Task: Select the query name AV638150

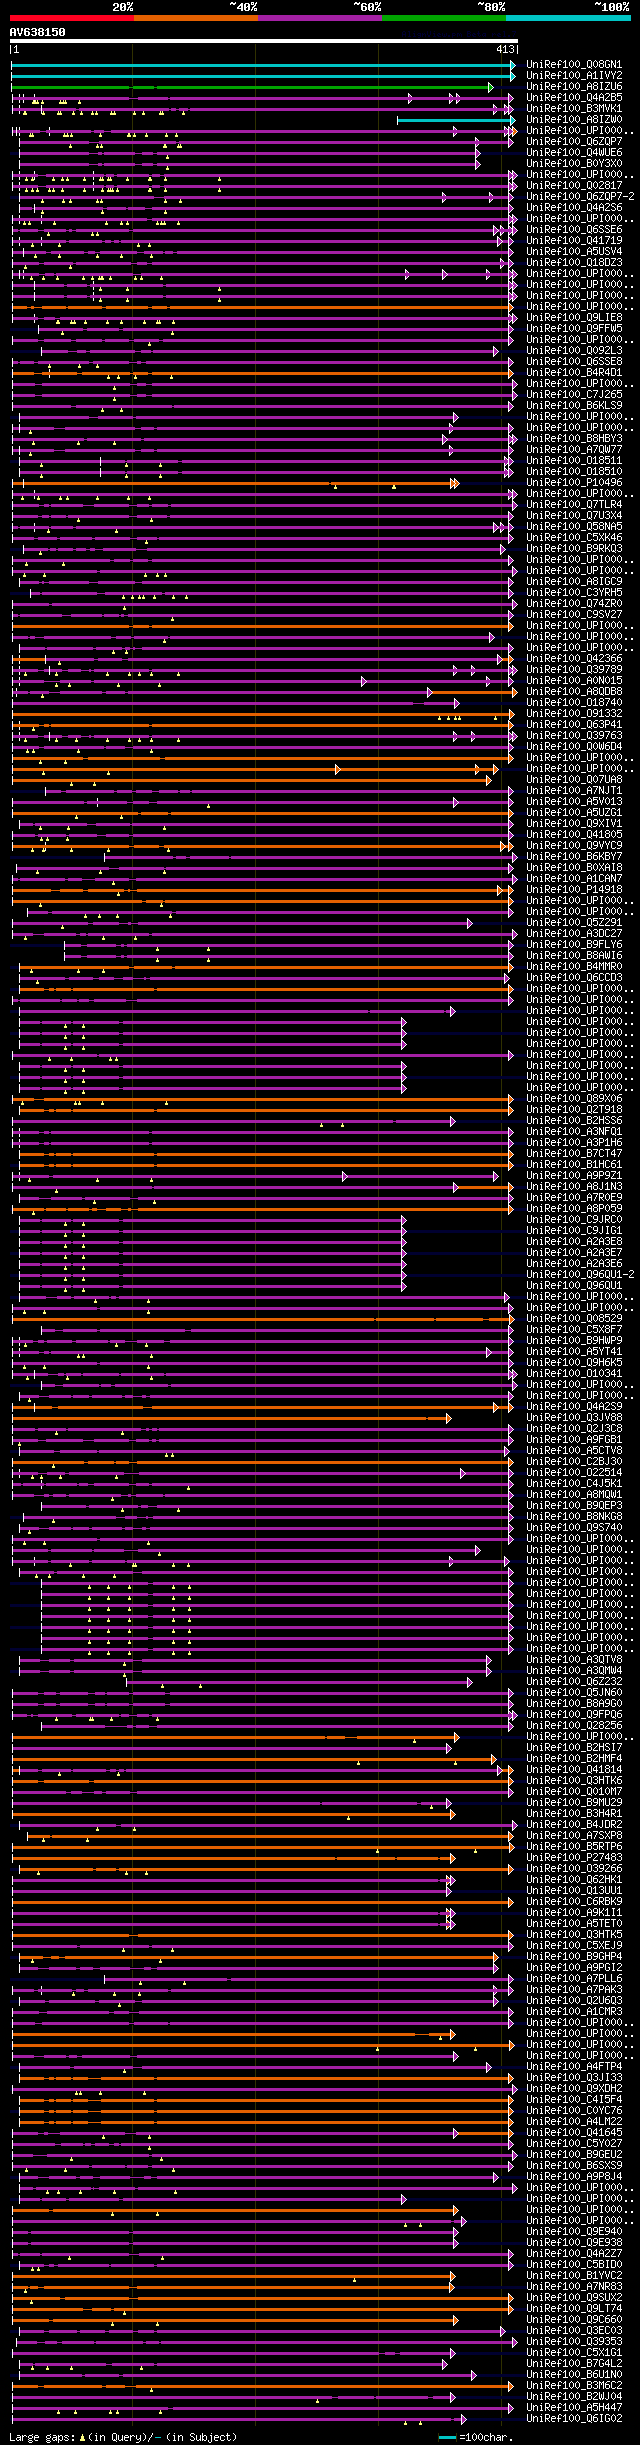Action: pyautogui.click(x=37, y=32)
